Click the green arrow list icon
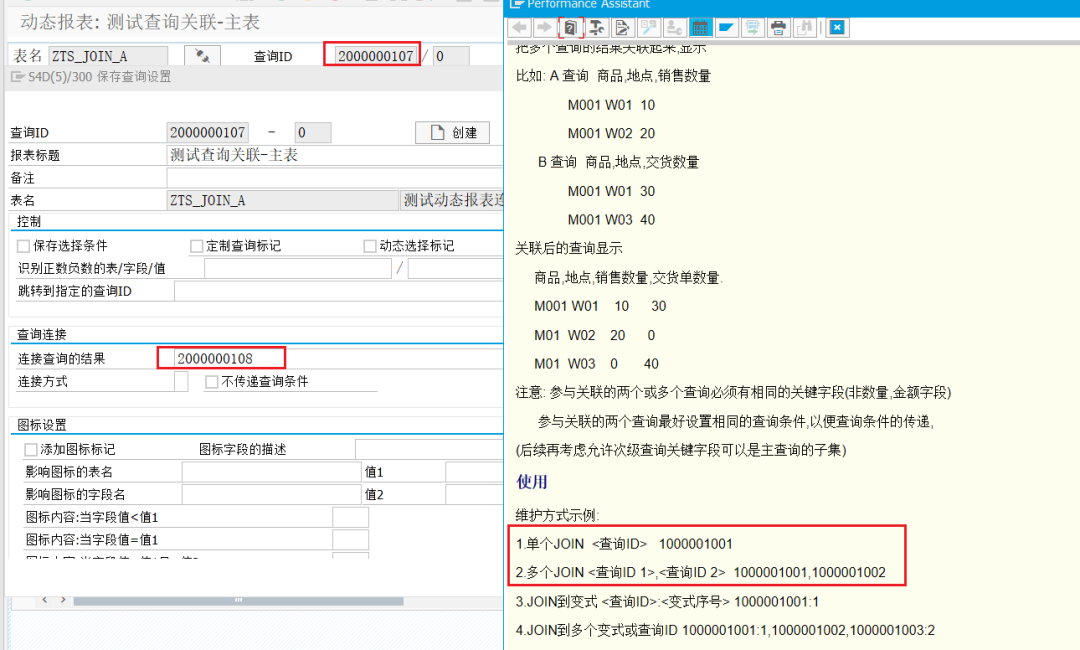This screenshot has width=1080, height=650. coord(752,28)
